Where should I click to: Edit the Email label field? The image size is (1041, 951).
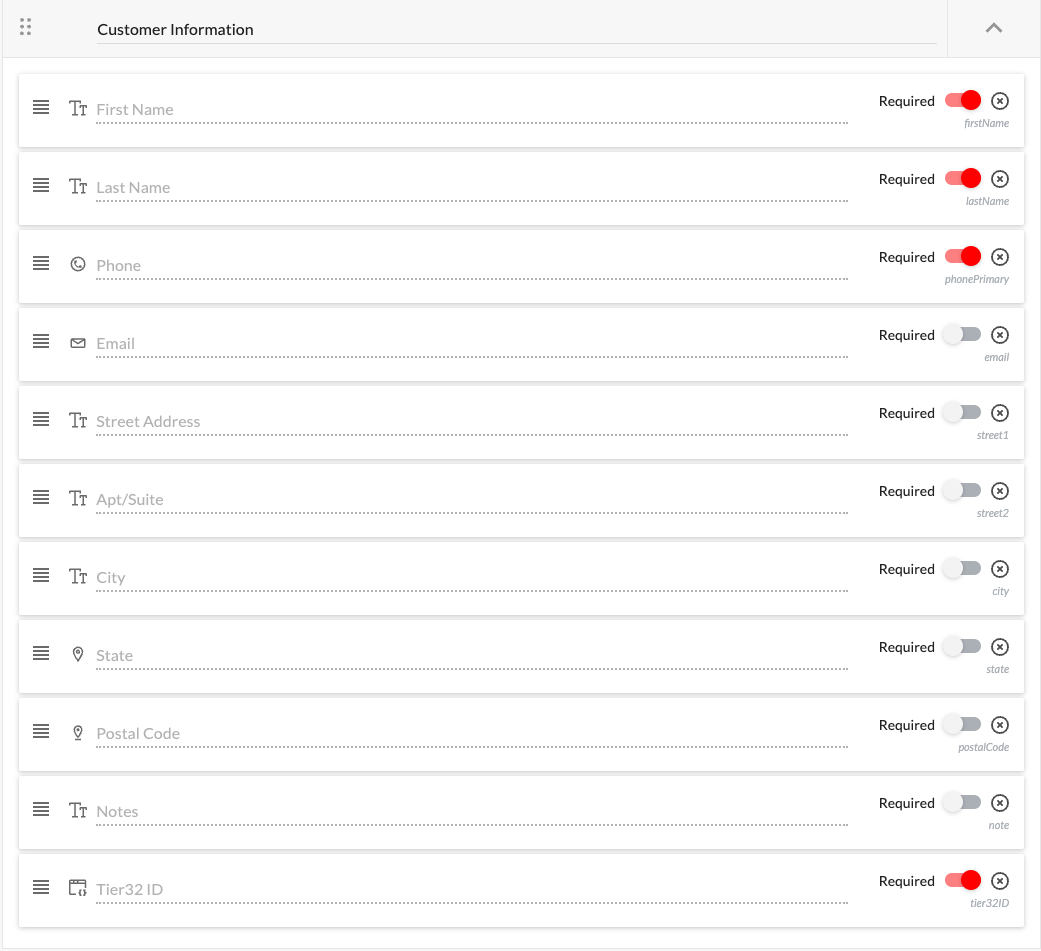pos(472,344)
